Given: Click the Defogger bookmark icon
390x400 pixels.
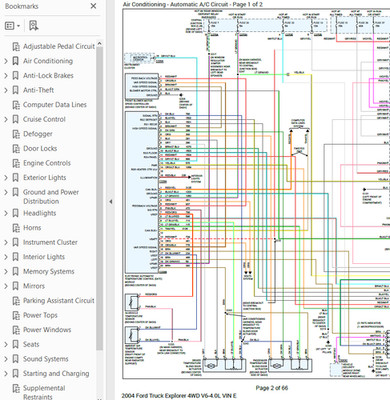Looking at the screenshot, I should click(16, 134).
